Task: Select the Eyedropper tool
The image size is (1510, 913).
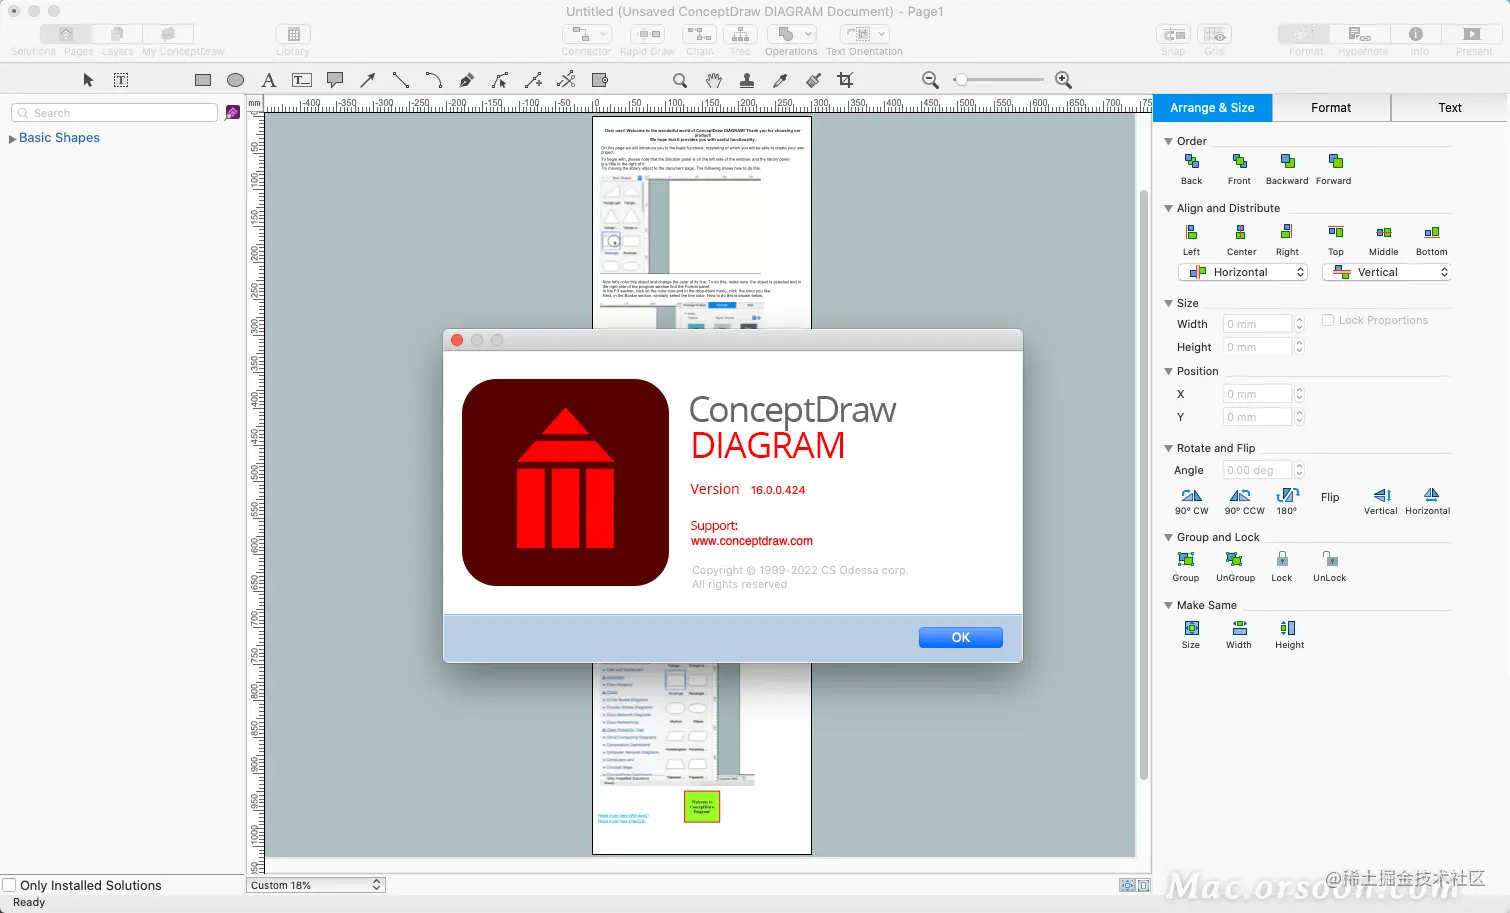Action: click(x=780, y=80)
